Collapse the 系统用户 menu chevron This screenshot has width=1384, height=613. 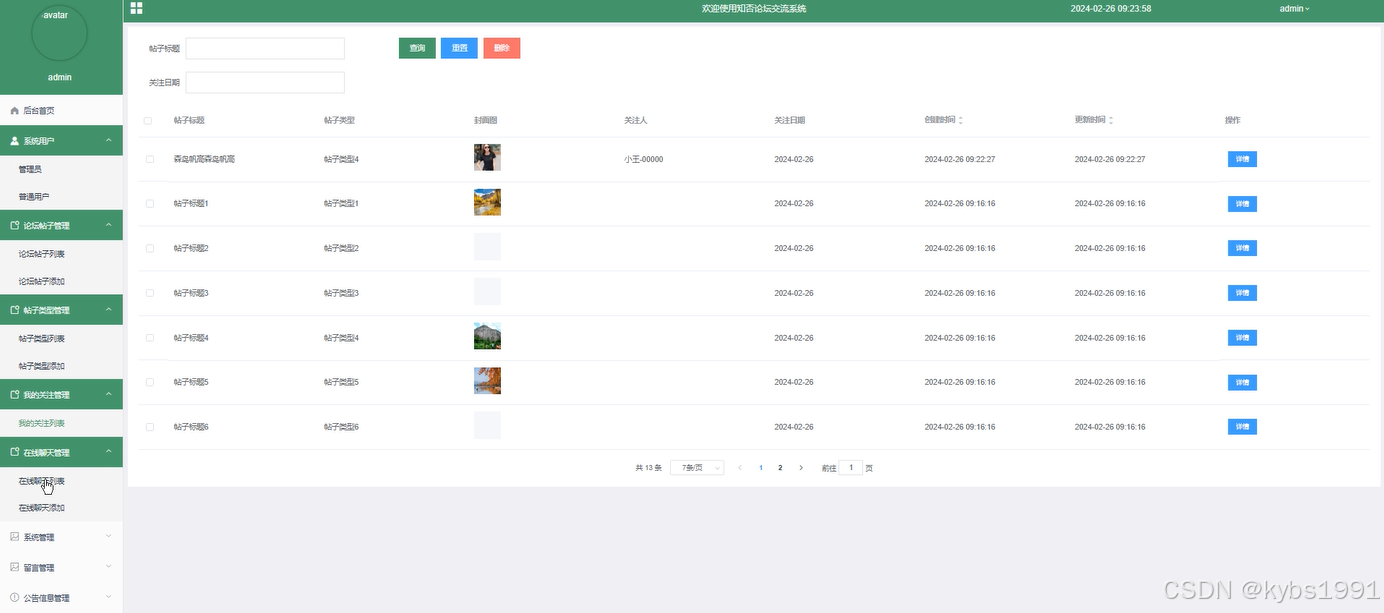[109, 141]
